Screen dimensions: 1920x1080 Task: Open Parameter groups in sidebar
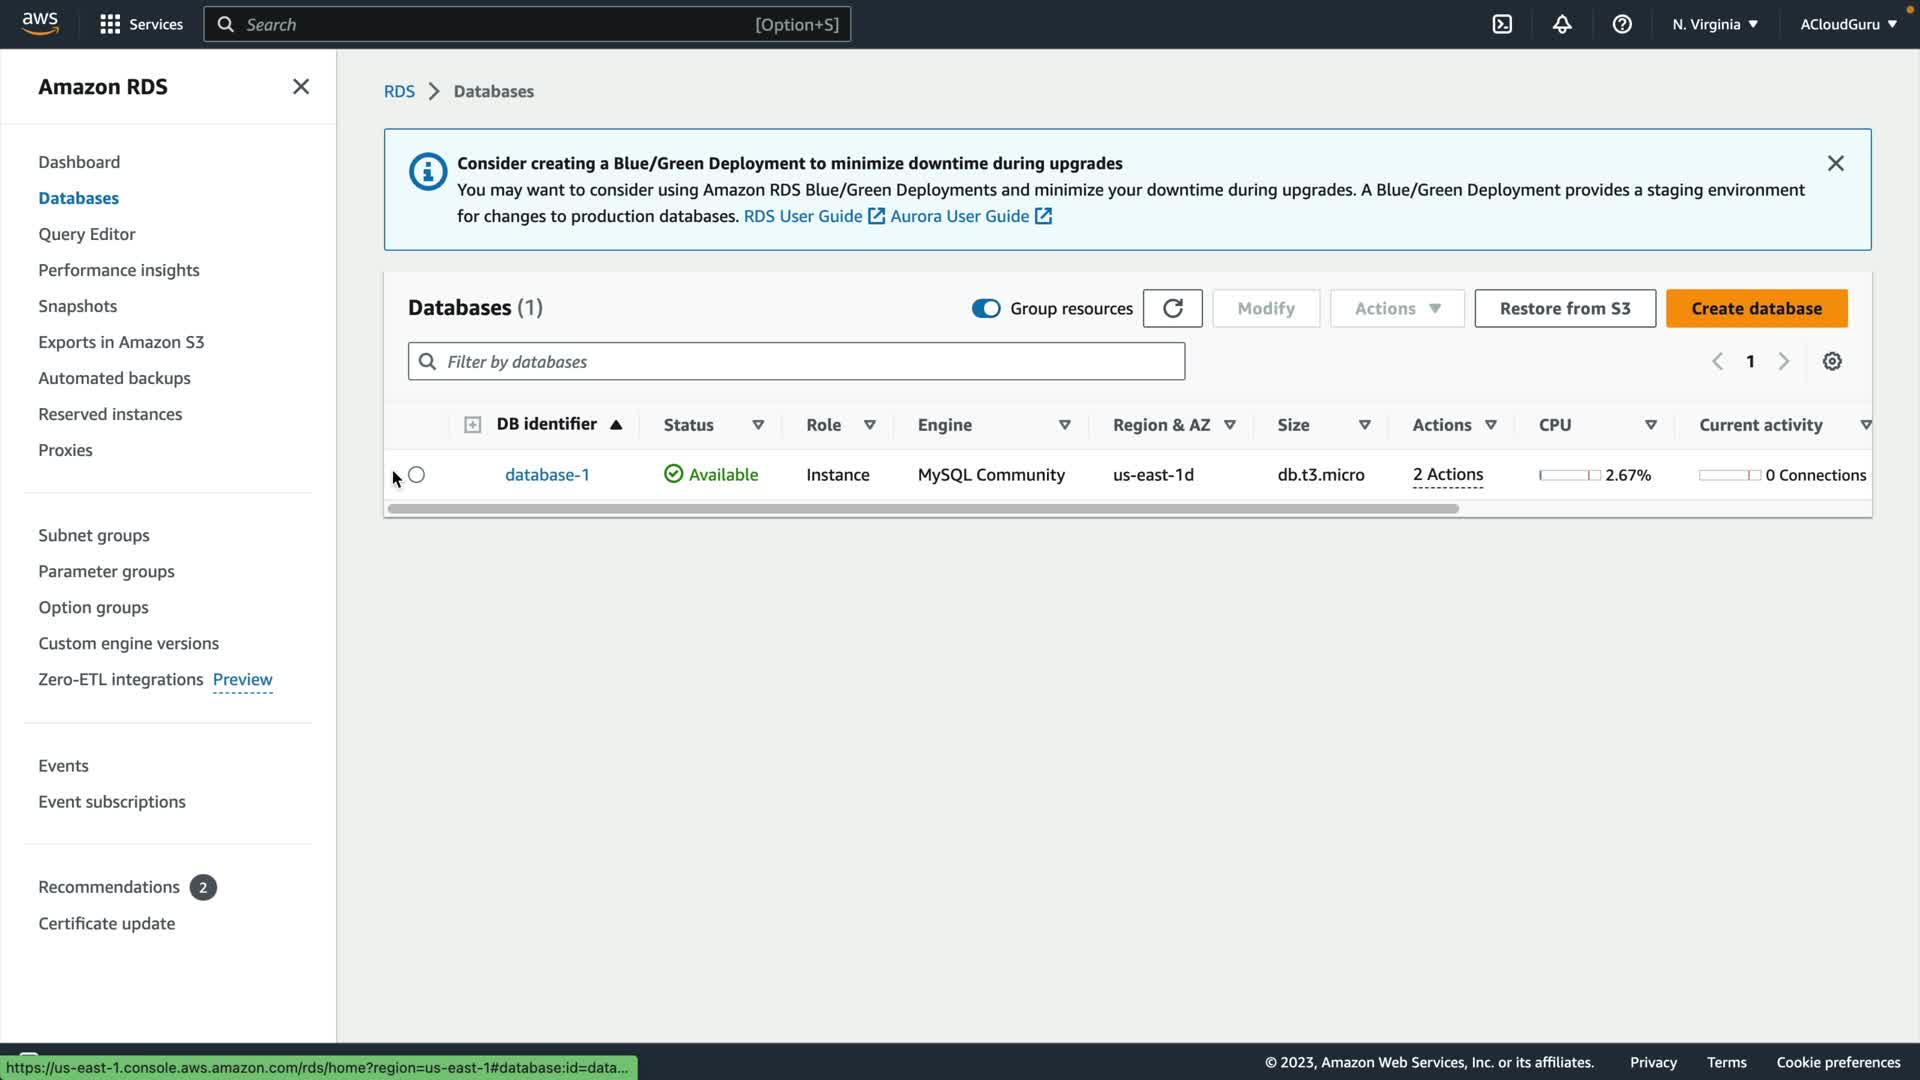pyautogui.click(x=106, y=571)
